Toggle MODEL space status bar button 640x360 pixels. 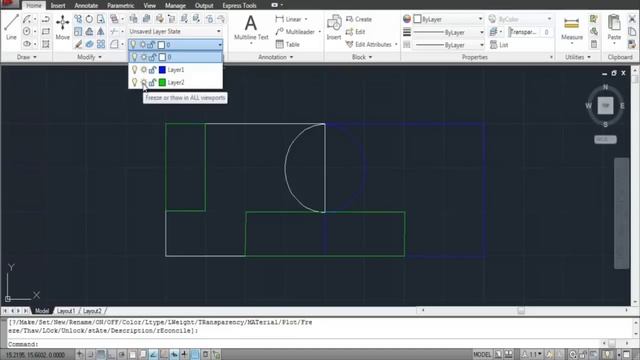(x=482, y=354)
